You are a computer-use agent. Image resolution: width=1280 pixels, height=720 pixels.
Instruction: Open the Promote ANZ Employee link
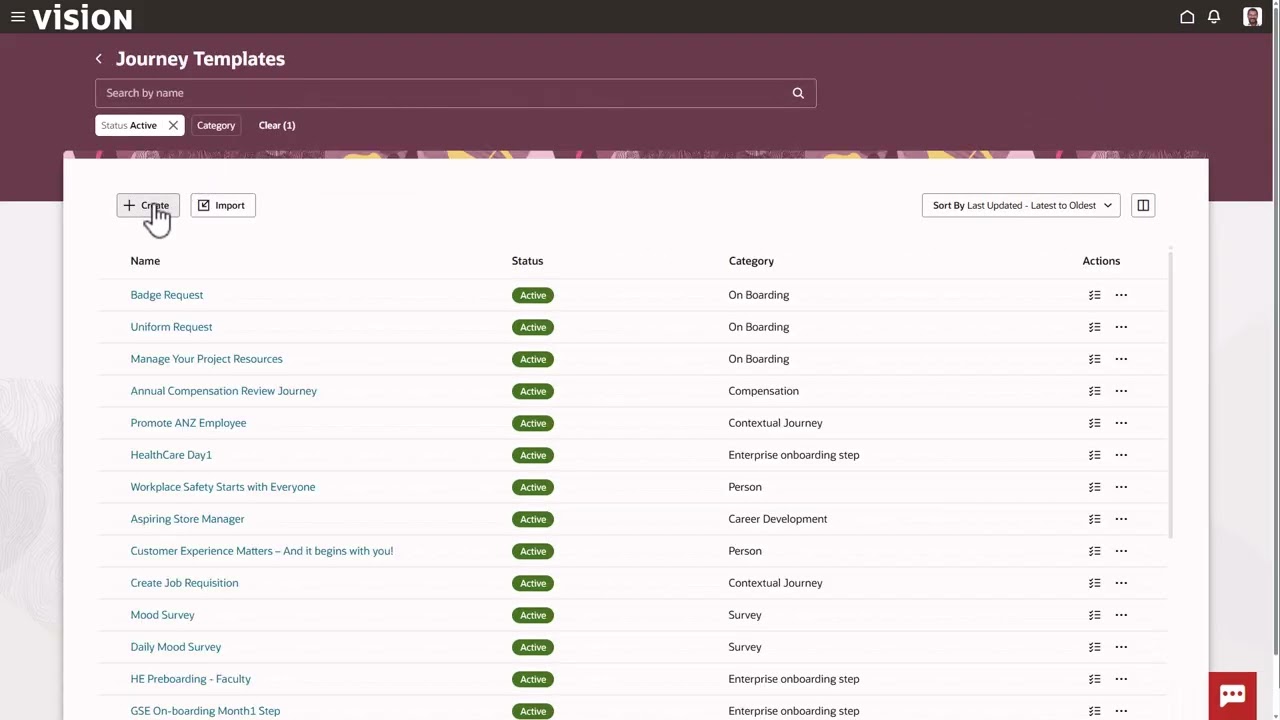[x=188, y=423]
